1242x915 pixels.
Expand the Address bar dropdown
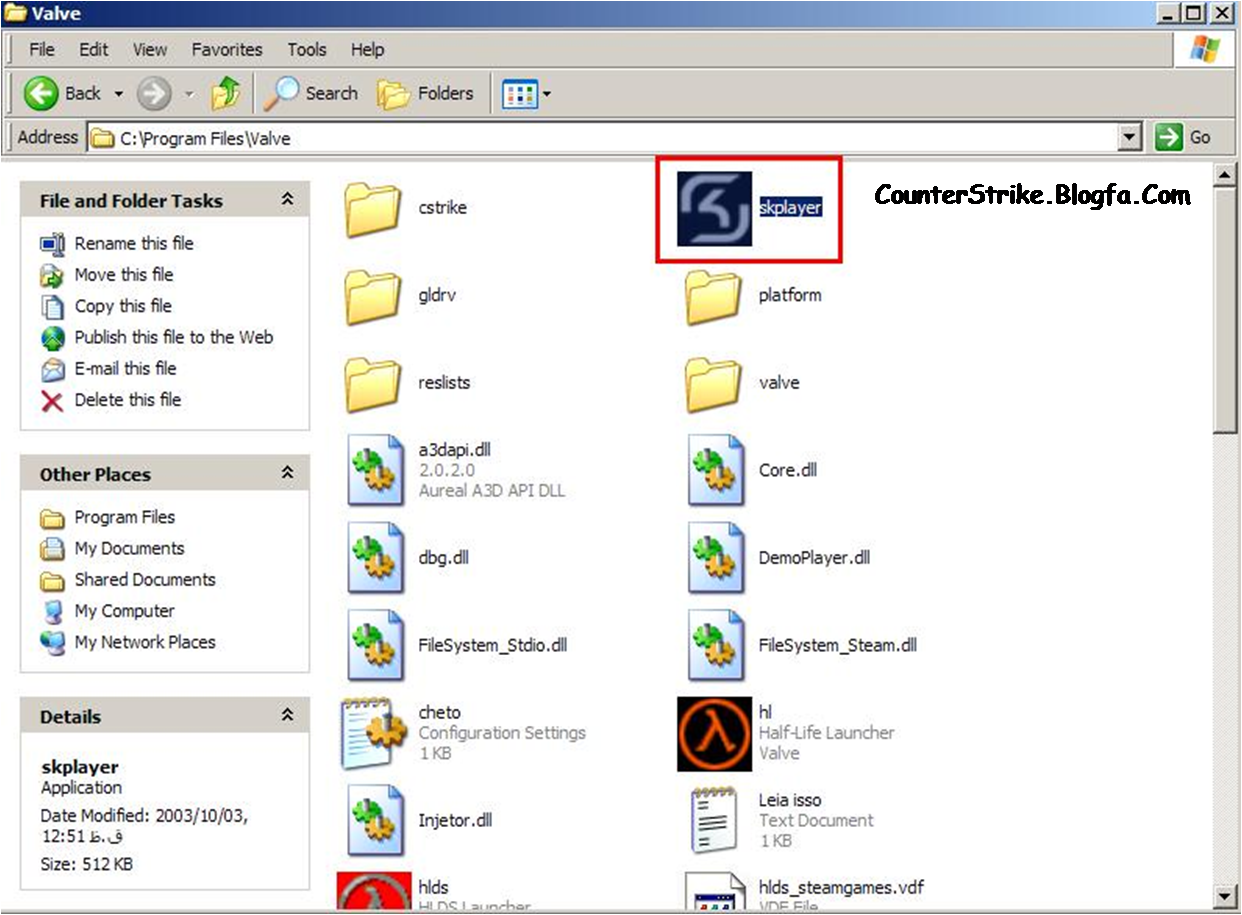point(1130,137)
